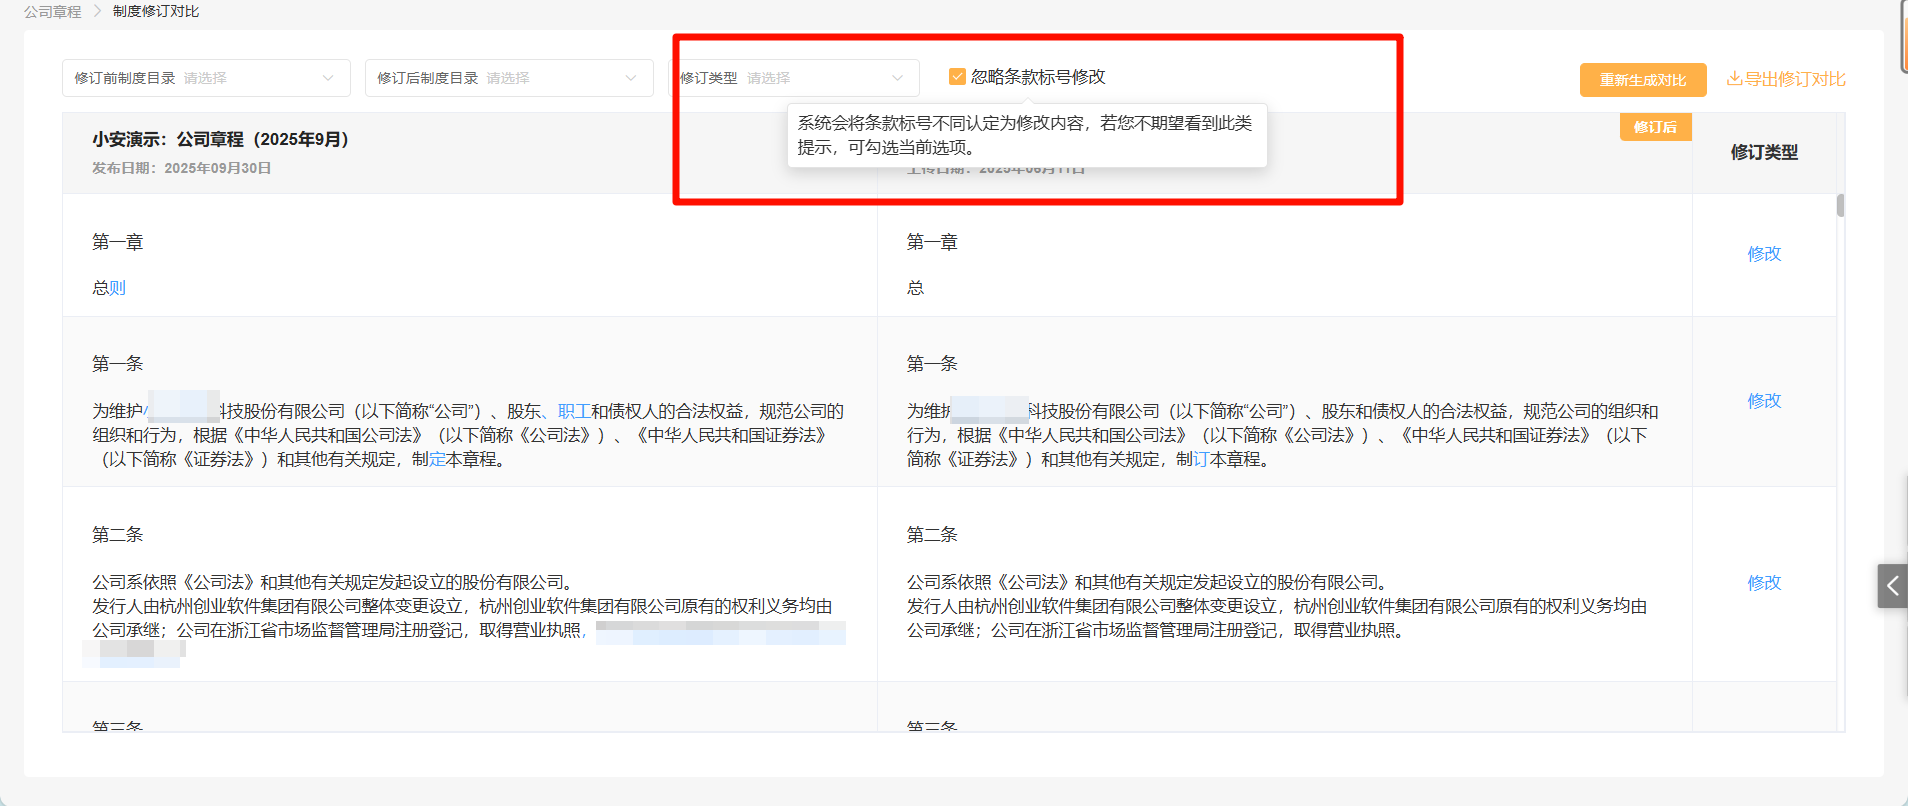Click the orange 修订后 tag
1908x806 pixels.
tap(1655, 127)
